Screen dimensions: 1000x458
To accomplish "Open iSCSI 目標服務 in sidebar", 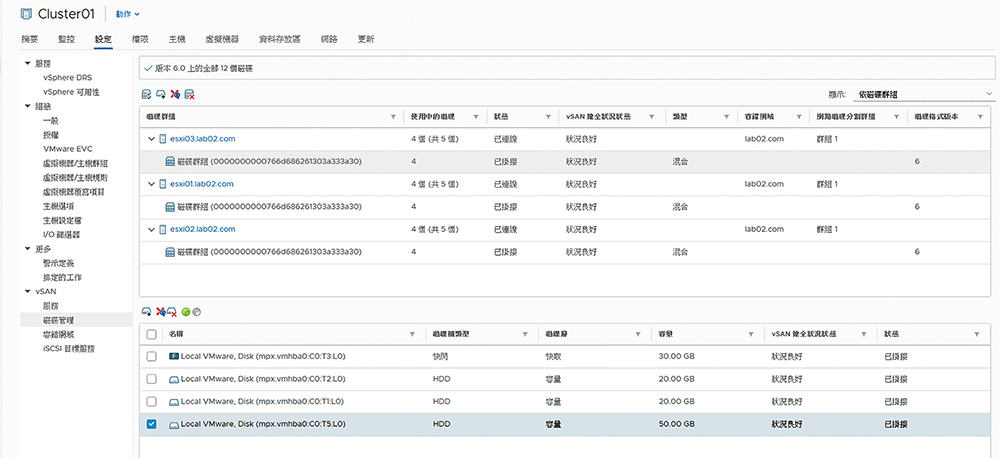I will (x=68, y=349).
